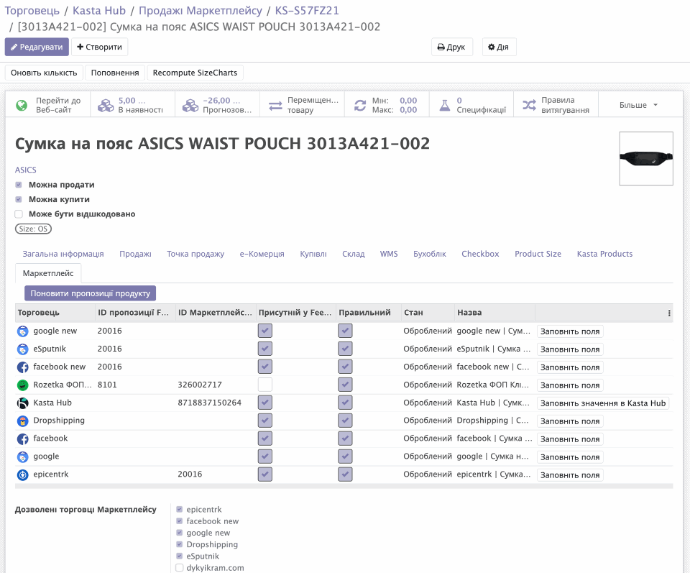This screenshot has width=690, height=573.
Task: Click the globe icon for Go to Website
Action: tap(21, 105)
